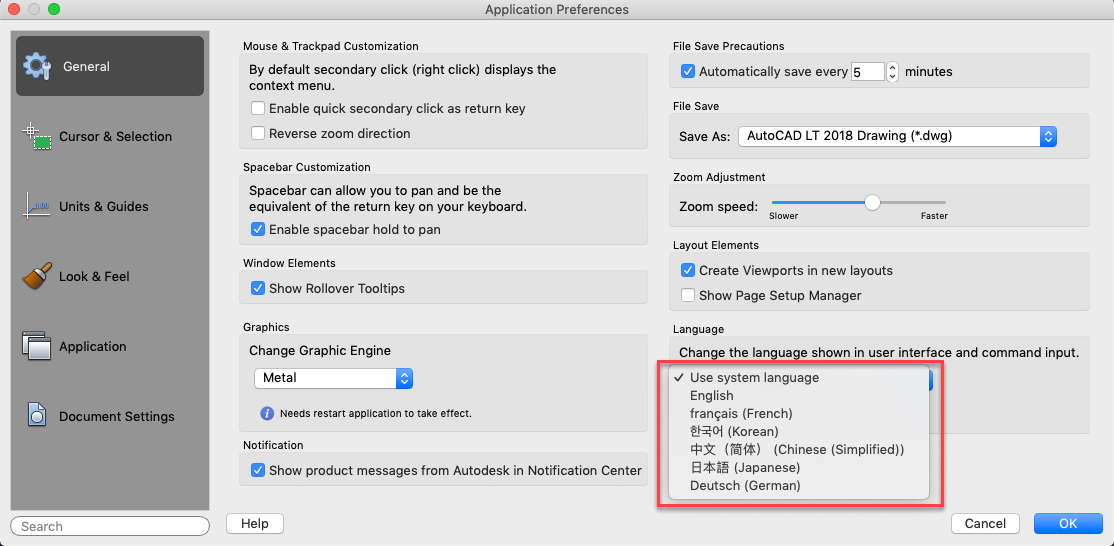Expand the Save As file format dropdown
This screenshot has width=1114, height=546.
[x=897, y=136]
